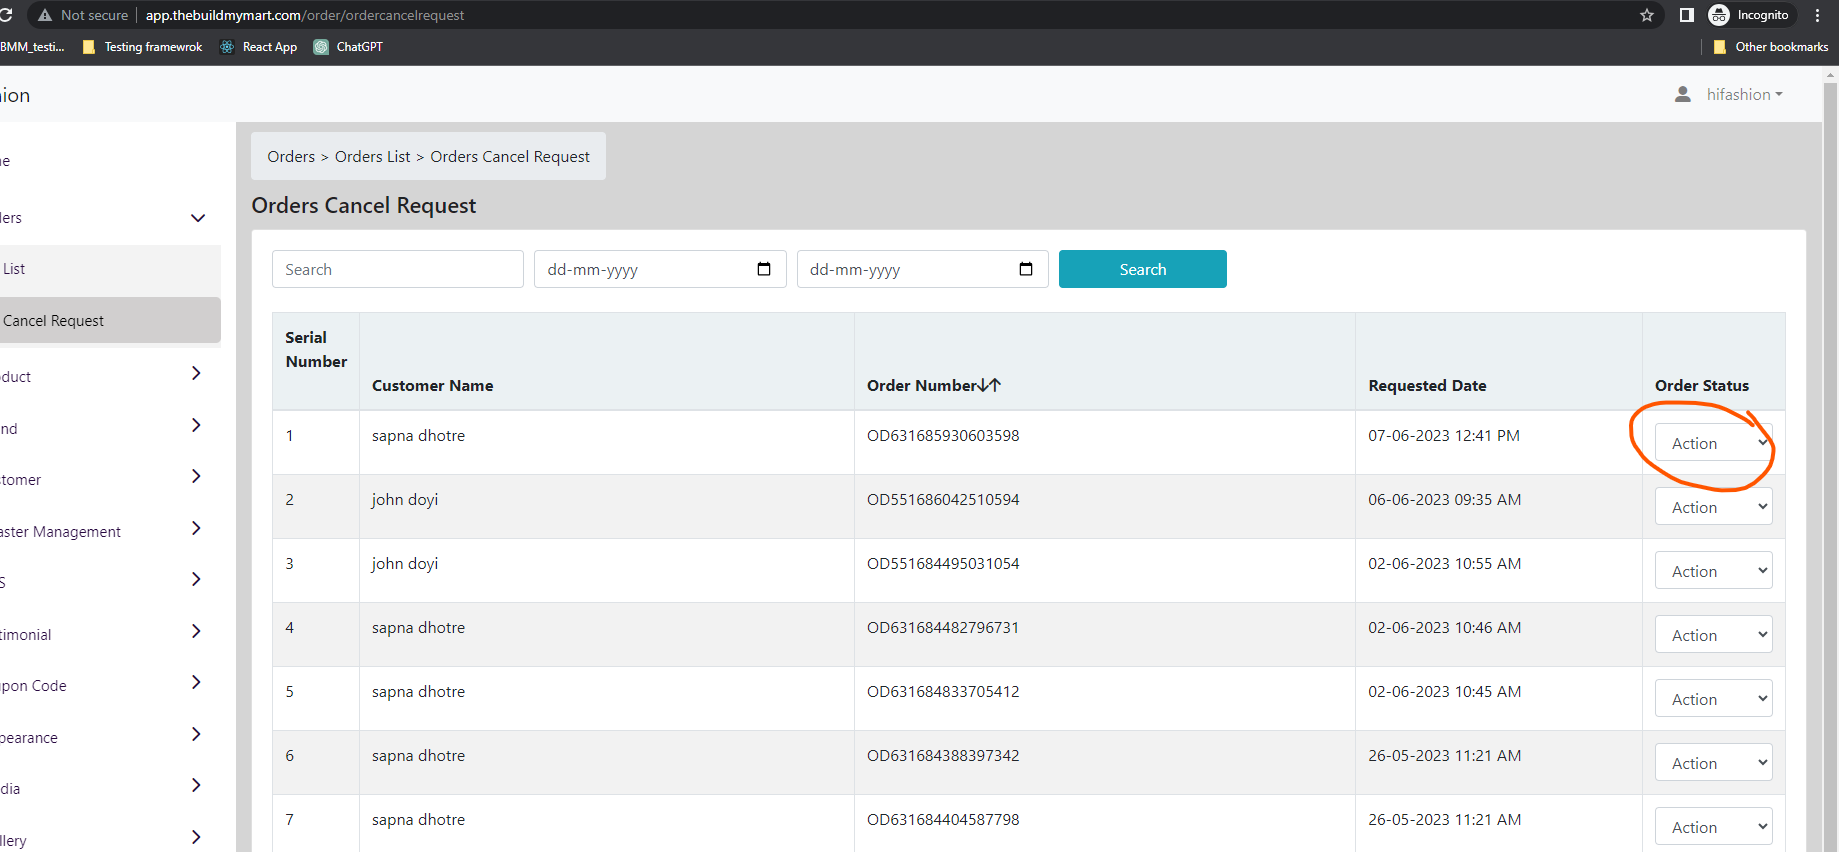Click the Orders List breadcrumb link

[x=372, y=156]
